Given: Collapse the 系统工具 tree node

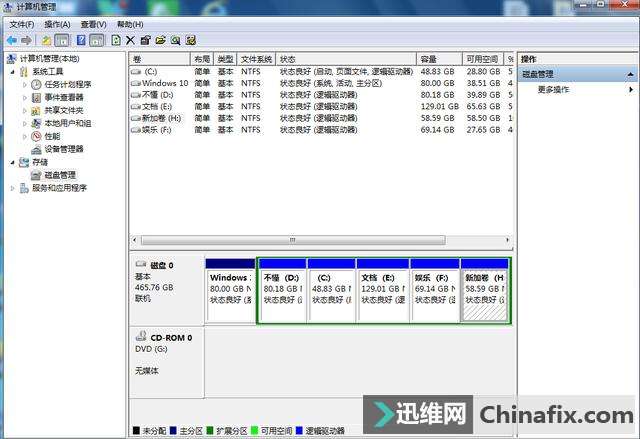Looking at the screenshot, I should tap(13, 72).
